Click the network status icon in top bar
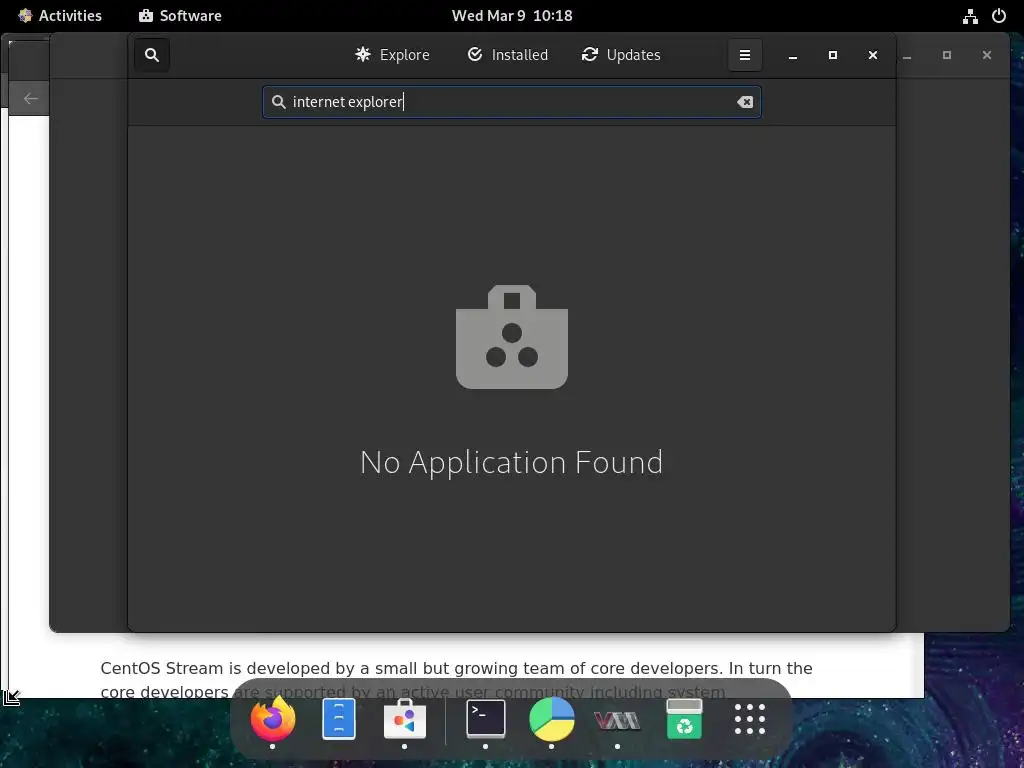 [970, 16]
